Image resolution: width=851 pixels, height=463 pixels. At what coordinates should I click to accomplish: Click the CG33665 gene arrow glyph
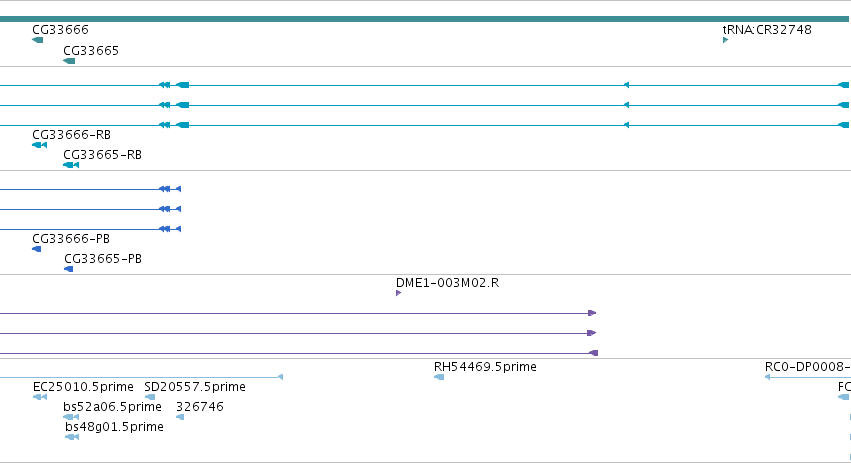(x=69, y=61)
